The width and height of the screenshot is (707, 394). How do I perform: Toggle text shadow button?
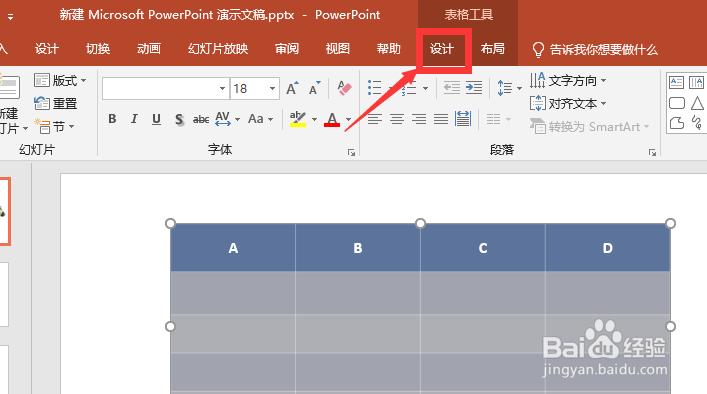click(179, 119)
